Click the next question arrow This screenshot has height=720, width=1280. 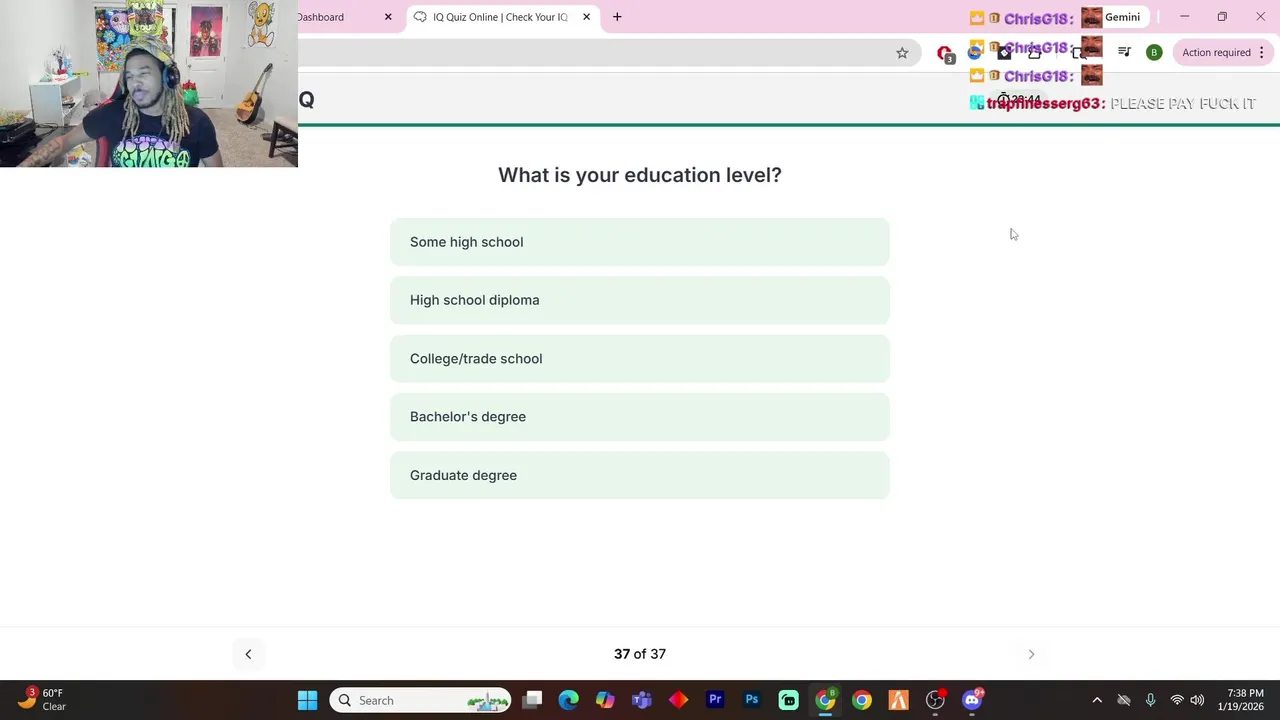[1031, 654]
